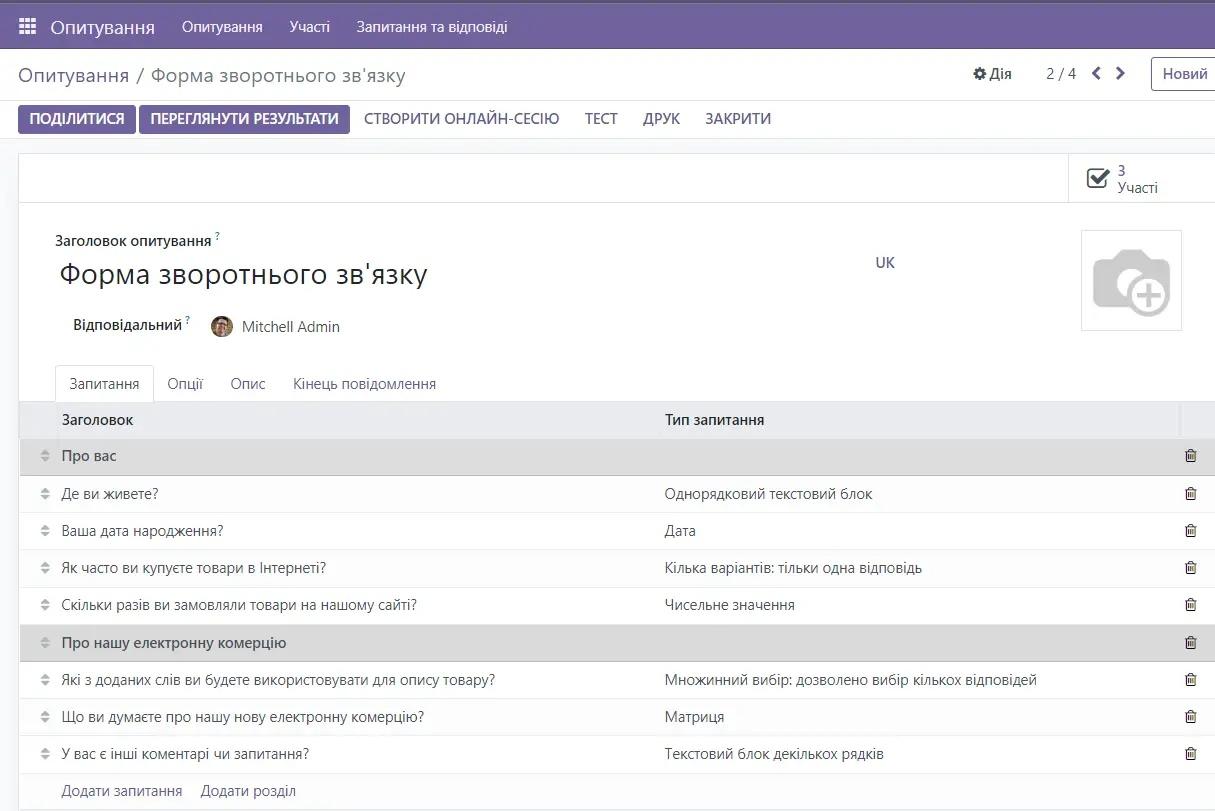Delete the 'Де ви живете?' question
The height and width of the screenshot is (811, 1215).
(x=1190, y=494)
